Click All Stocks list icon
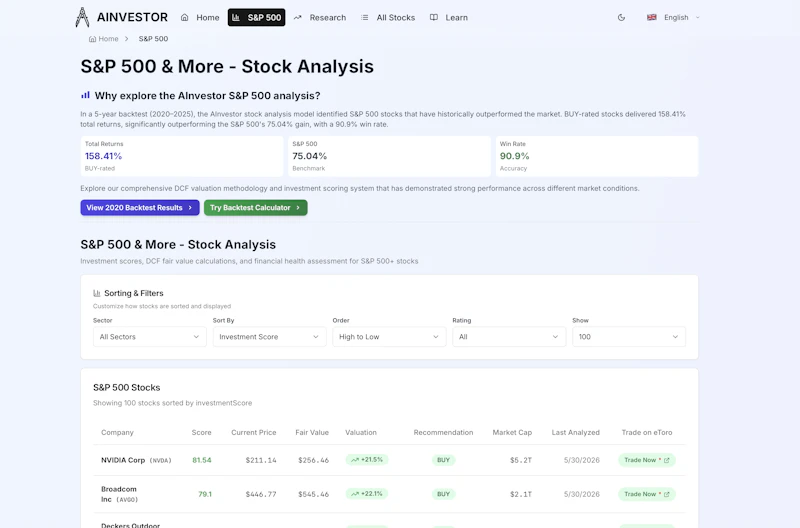 (x=364, y=17)
